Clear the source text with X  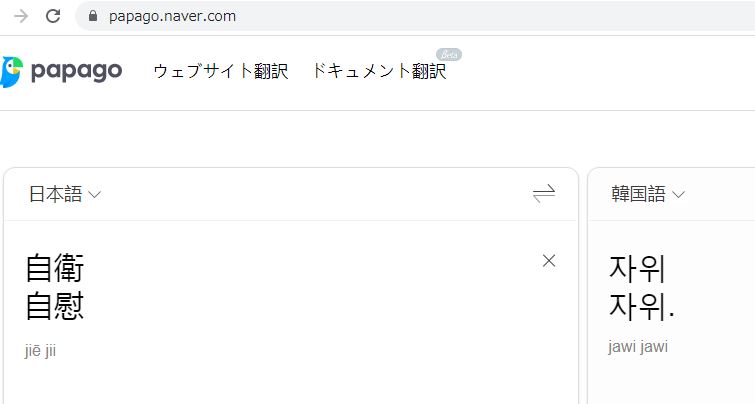click(x=549, y=261)
